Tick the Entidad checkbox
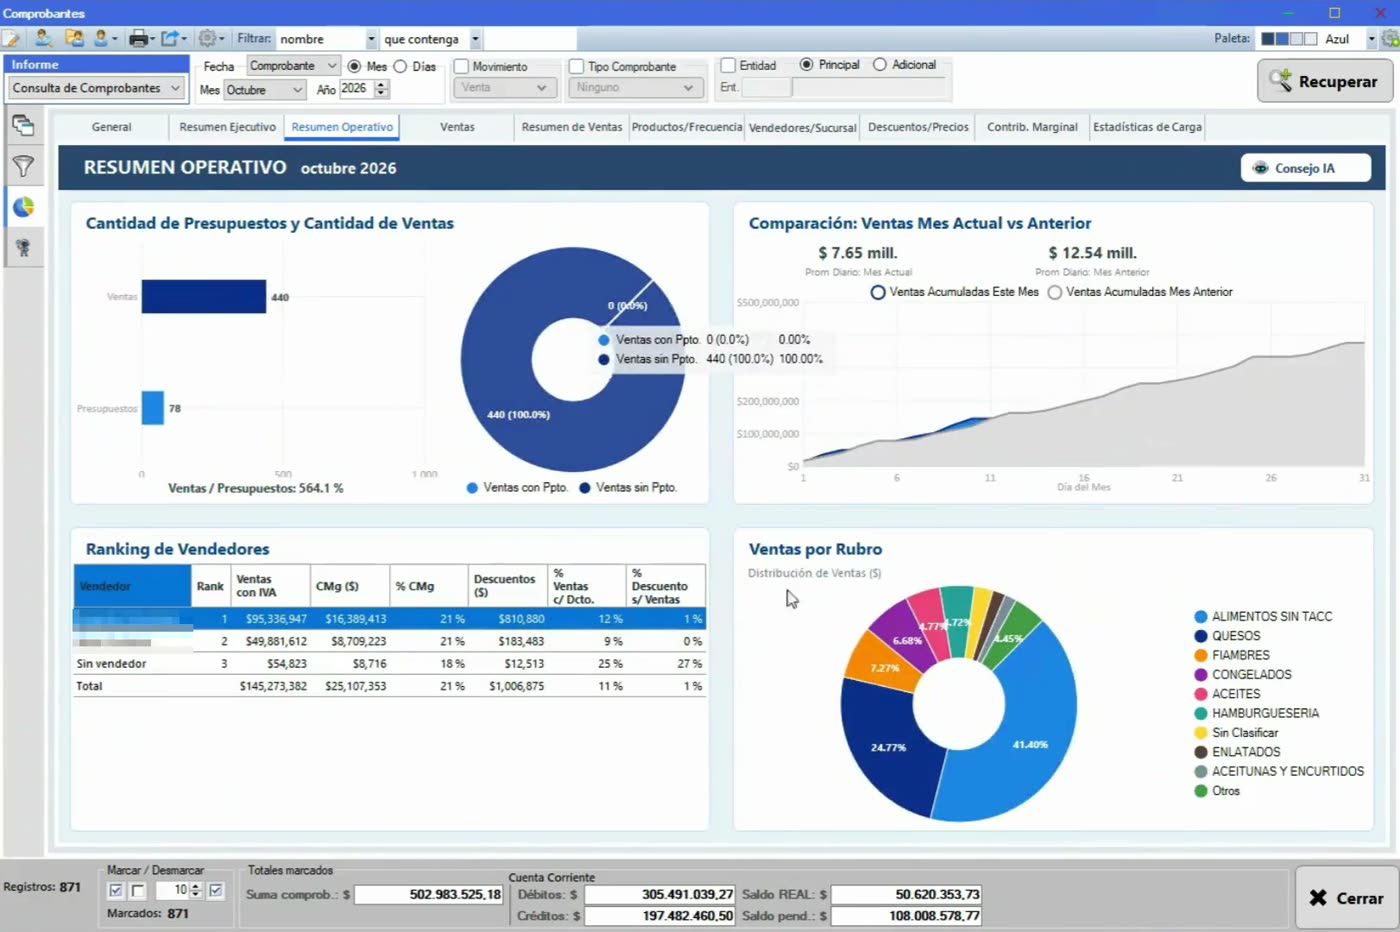This screenshot has width=1400, height=932. pos(728,65)
